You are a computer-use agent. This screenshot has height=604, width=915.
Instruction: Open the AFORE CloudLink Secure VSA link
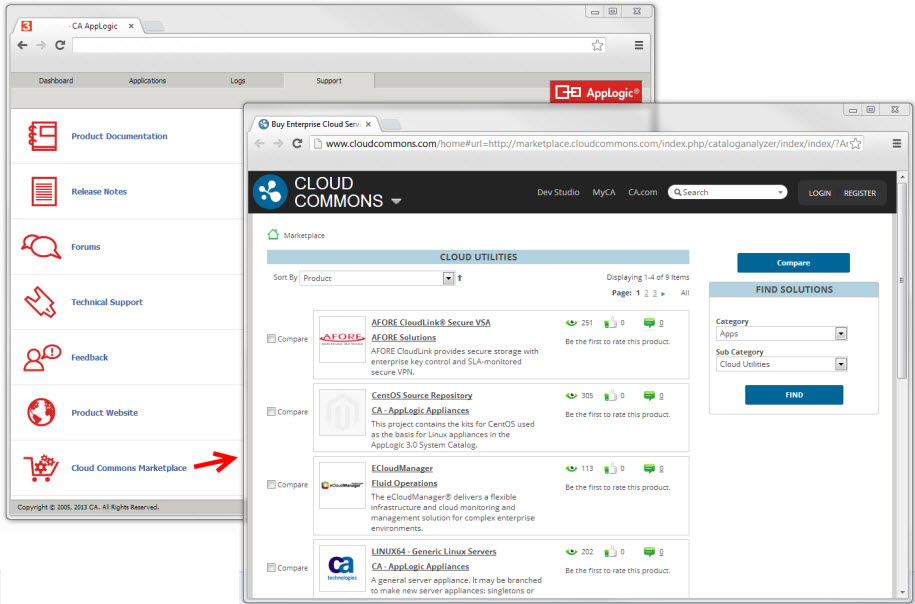coord(431,322)
